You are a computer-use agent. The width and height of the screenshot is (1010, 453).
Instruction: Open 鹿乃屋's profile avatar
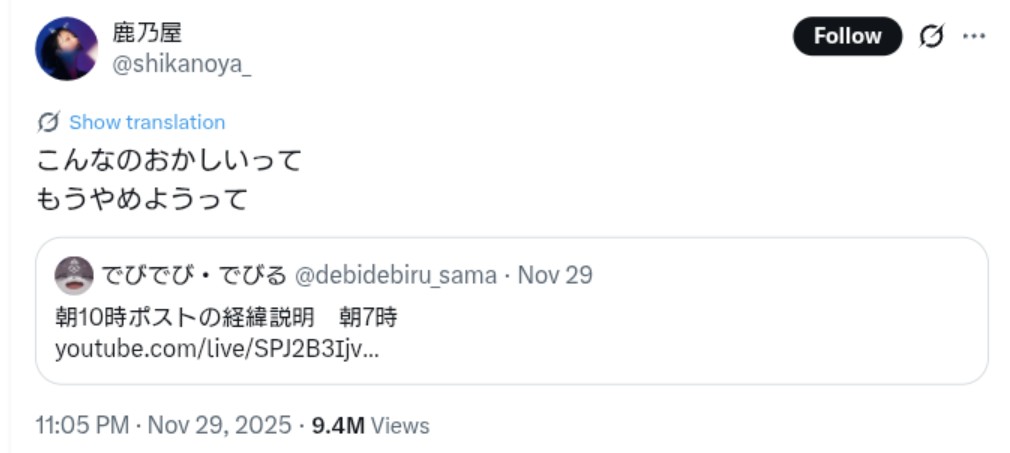pyautogui.click(x=66, y=48)
